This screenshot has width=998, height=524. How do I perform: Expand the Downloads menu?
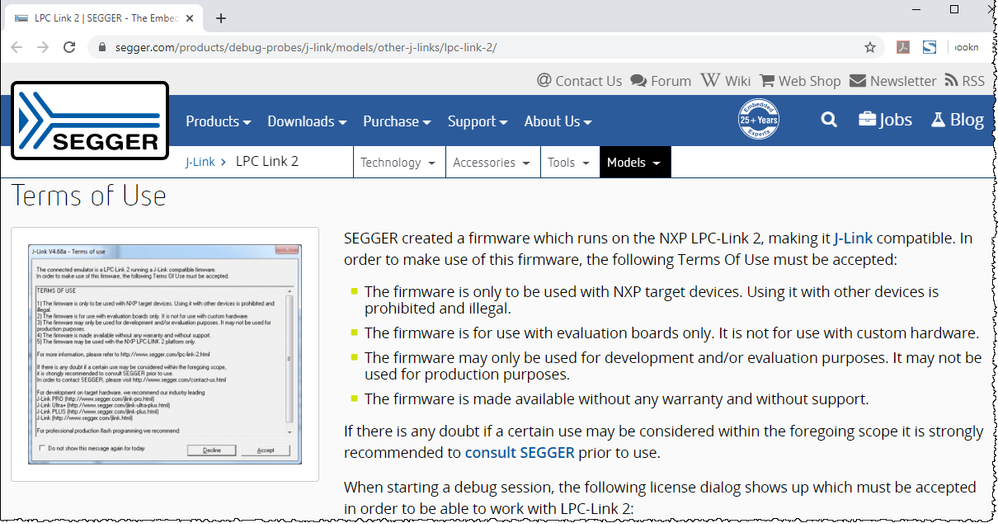307,121
